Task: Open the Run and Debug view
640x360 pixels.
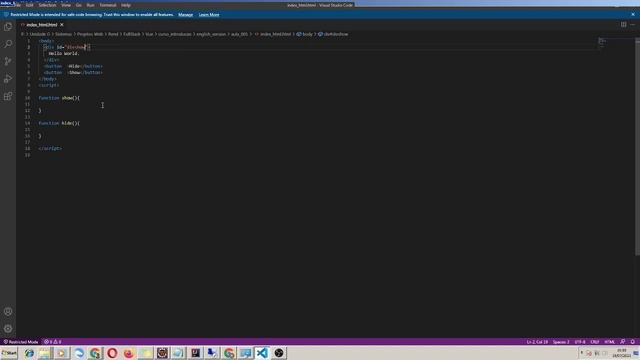Action: click(8, 79)
